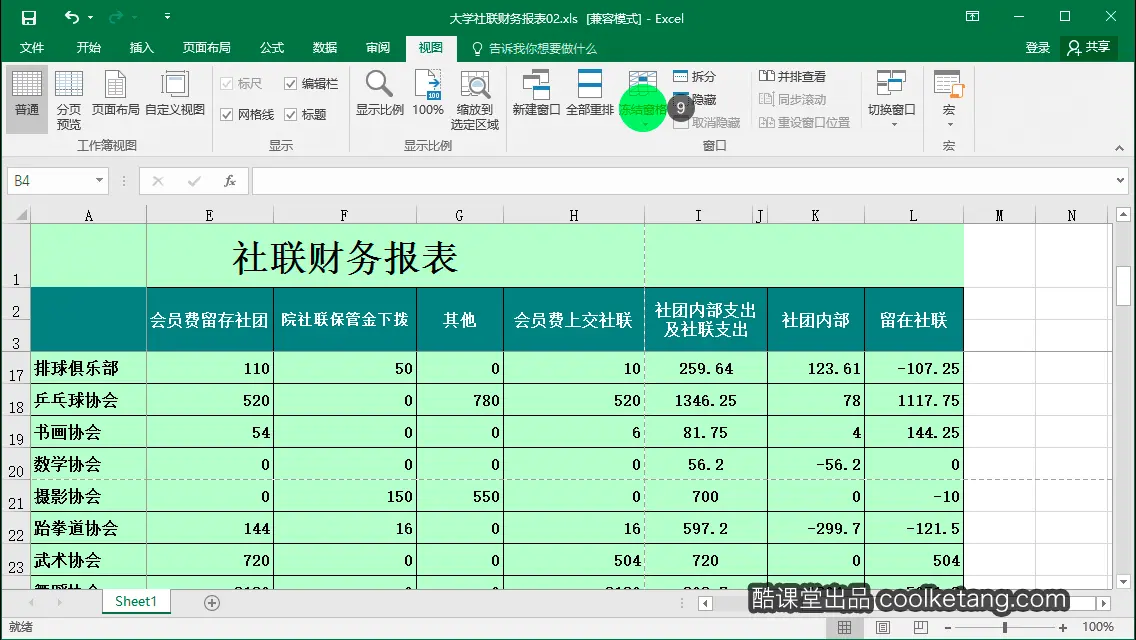Click the Insert Function fx icon
This screenshot has width=1136, height=640.
230,180
